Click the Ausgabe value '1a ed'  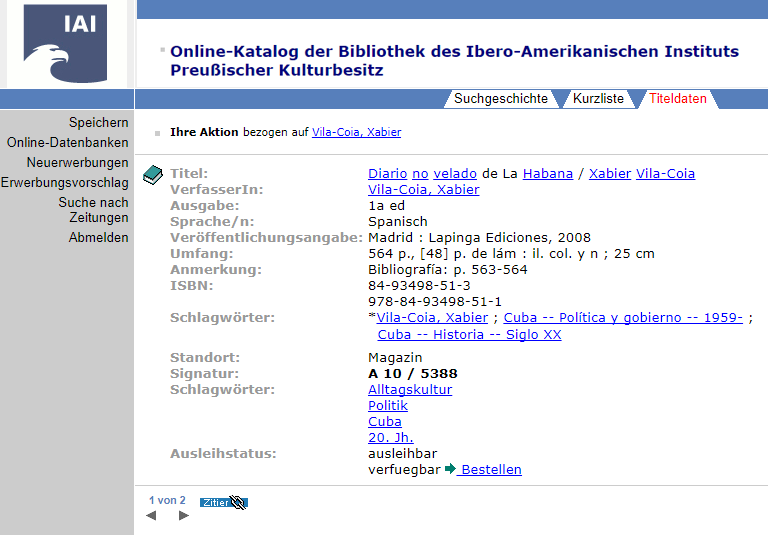point(386,206)
